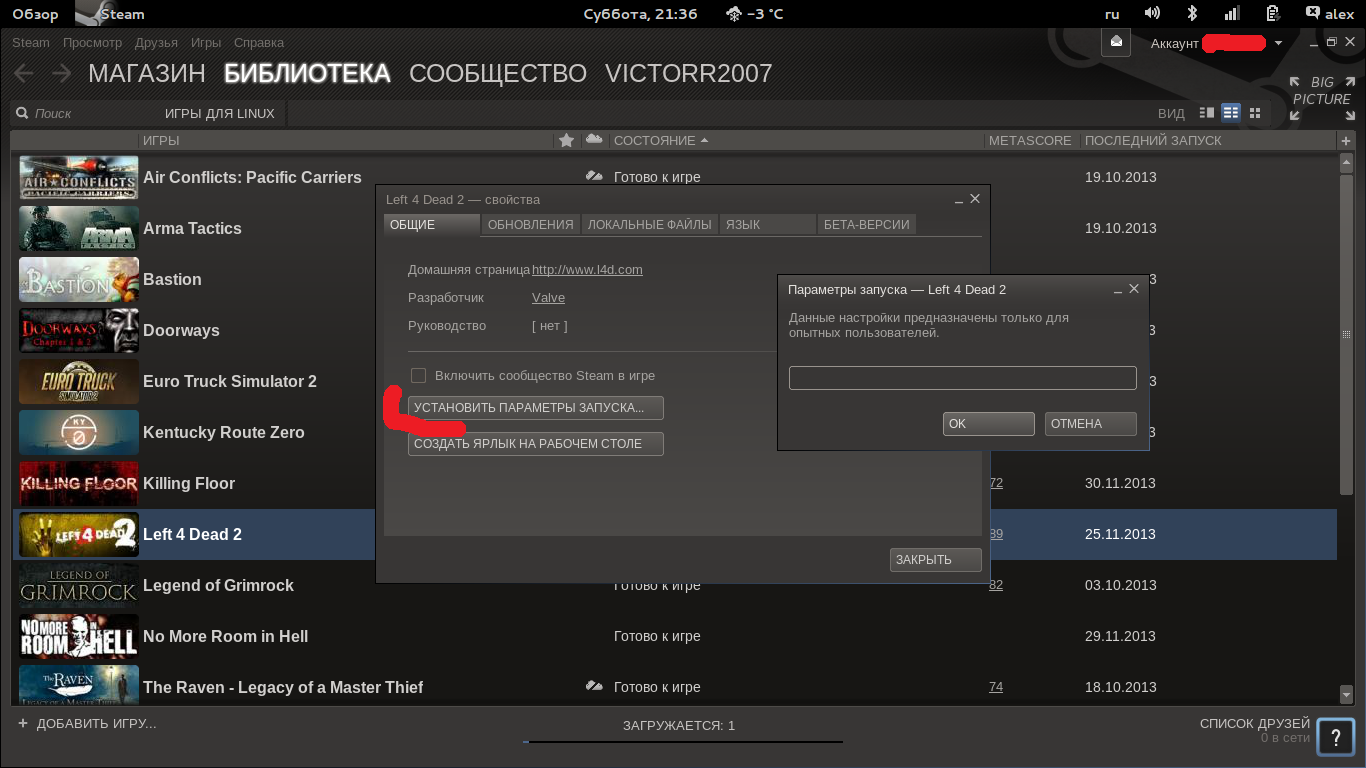Click ЗАКРЫТЬ in the properties window
The width and height of the screenshot is (1366, 768).
[935, 560]
